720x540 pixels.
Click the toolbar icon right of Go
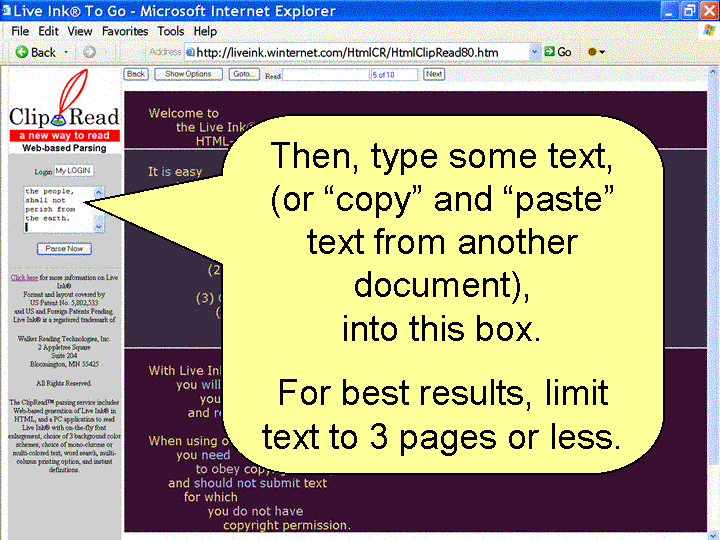coord(594,52)
